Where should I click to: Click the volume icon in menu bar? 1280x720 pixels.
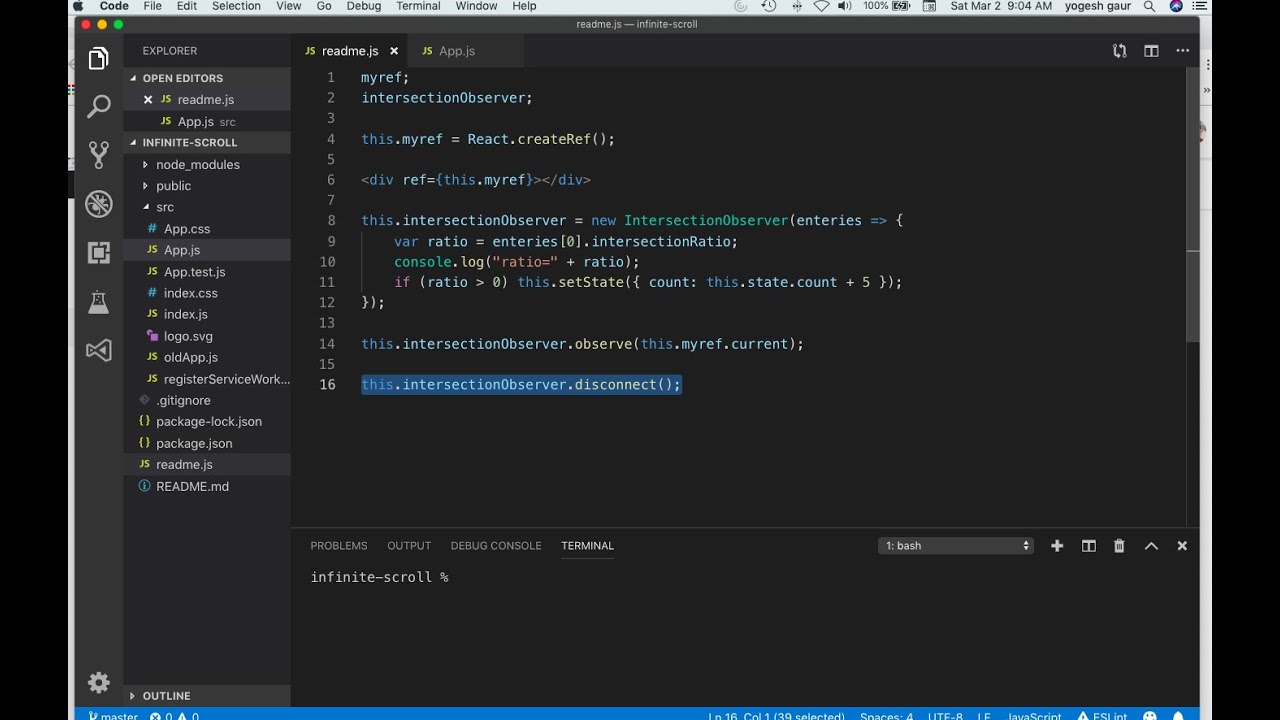coord(846,6)
